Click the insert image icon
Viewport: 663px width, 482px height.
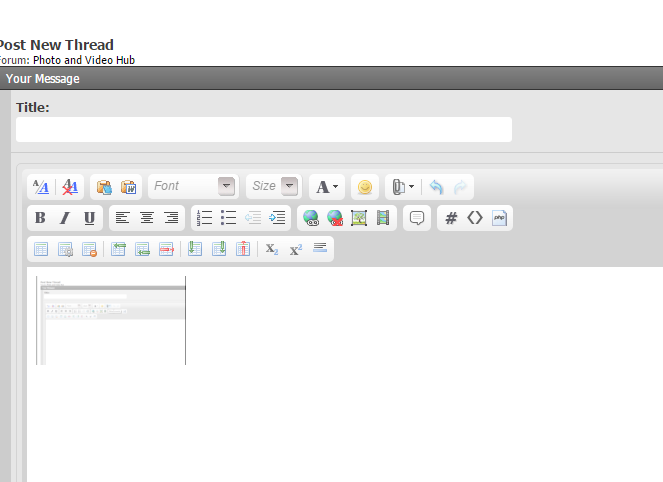click(359, 218)
